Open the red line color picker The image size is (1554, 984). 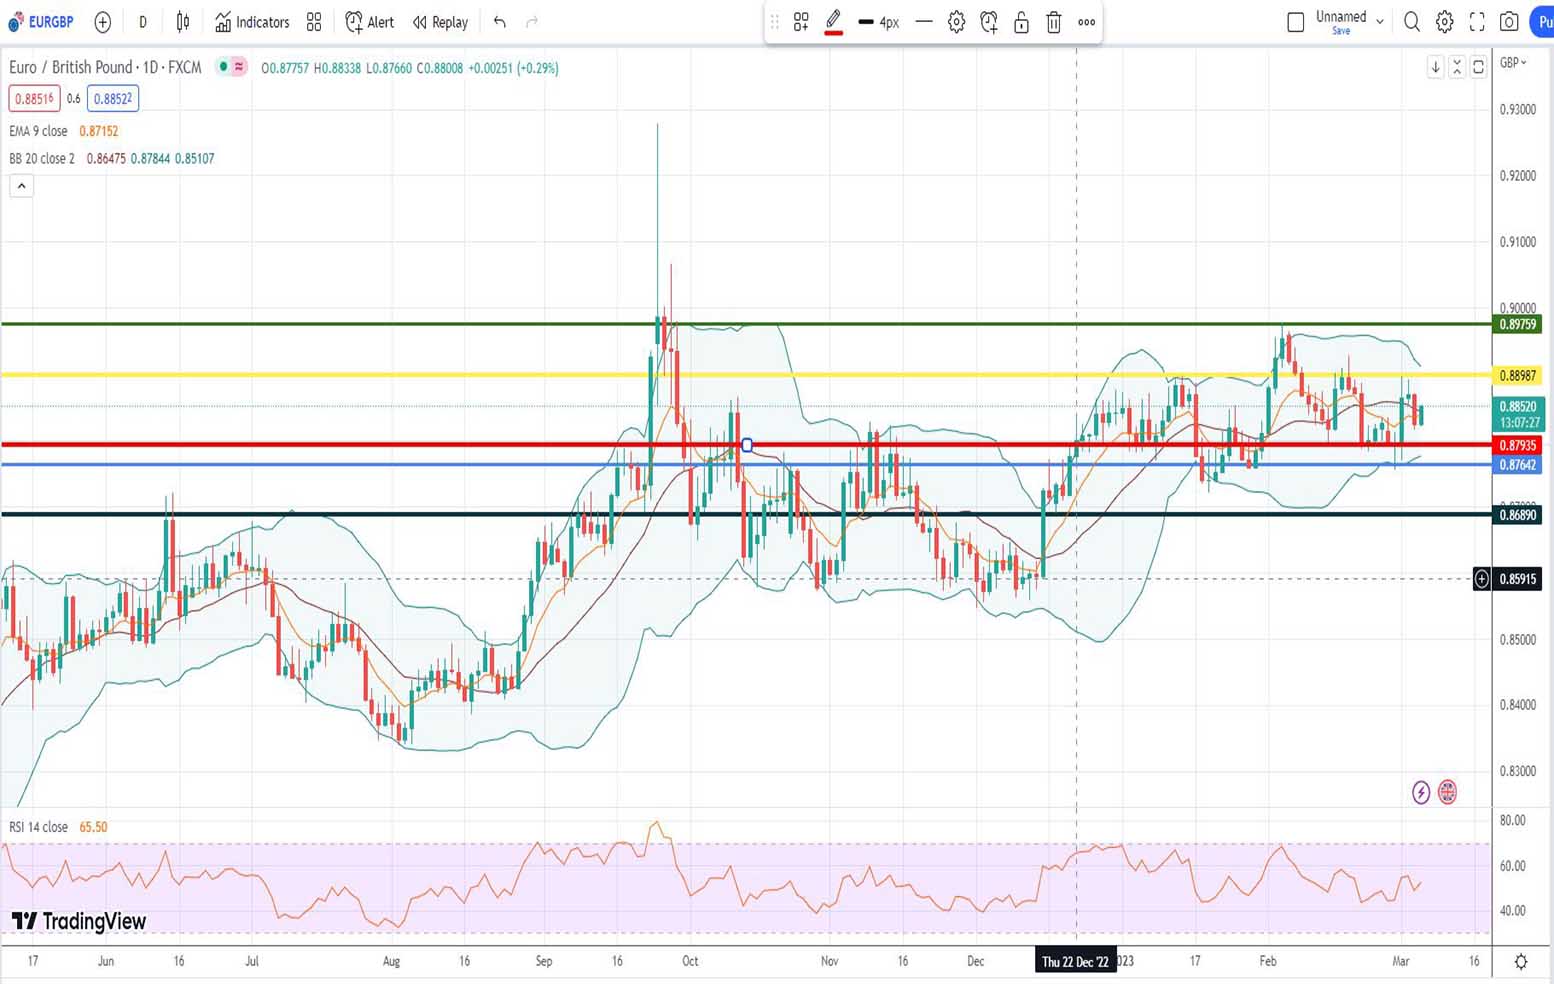click(x=833, y=22)
